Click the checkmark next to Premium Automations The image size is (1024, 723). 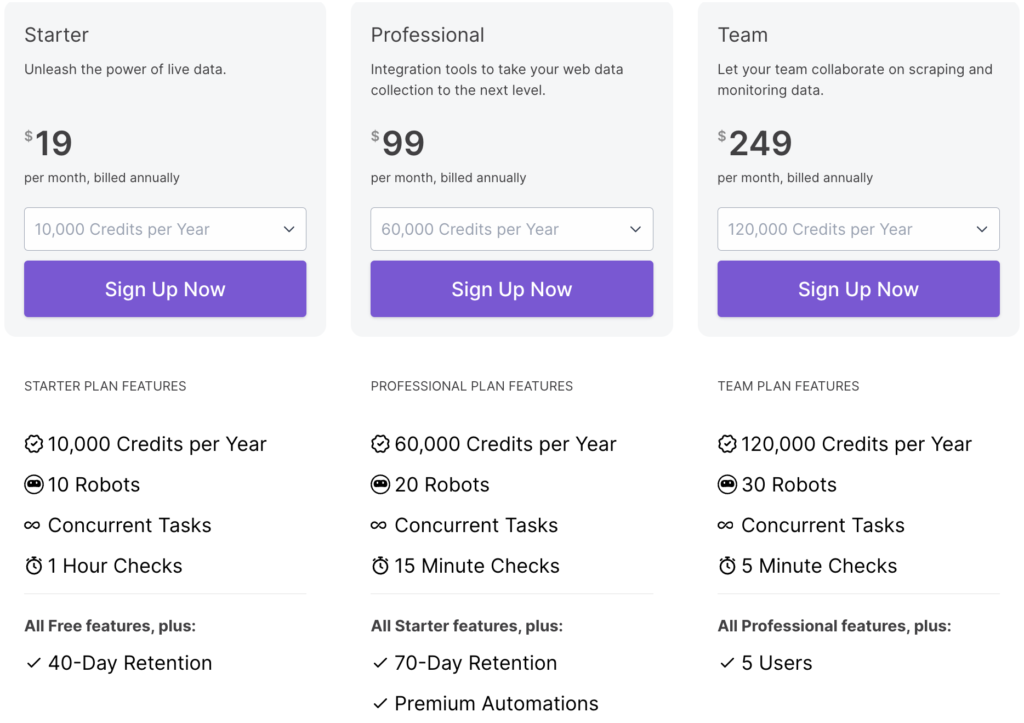(x=381, y=703)
